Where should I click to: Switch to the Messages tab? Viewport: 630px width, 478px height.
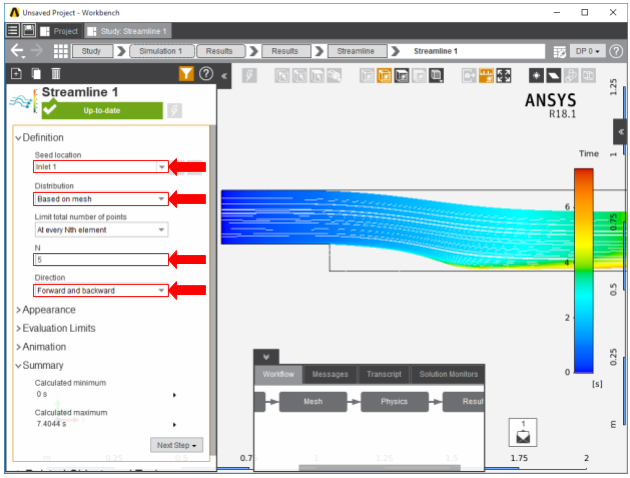(x=330, y=374)
